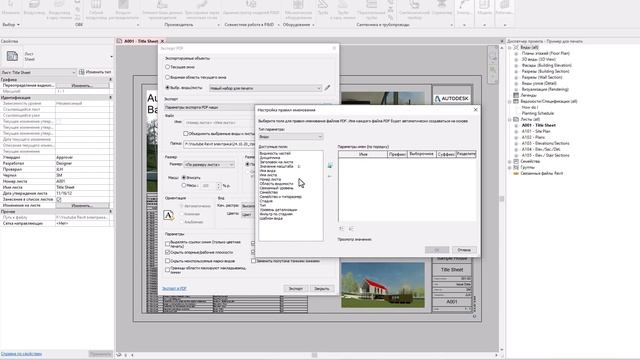Open the print set dropdown in PDF export

point(265,88)
